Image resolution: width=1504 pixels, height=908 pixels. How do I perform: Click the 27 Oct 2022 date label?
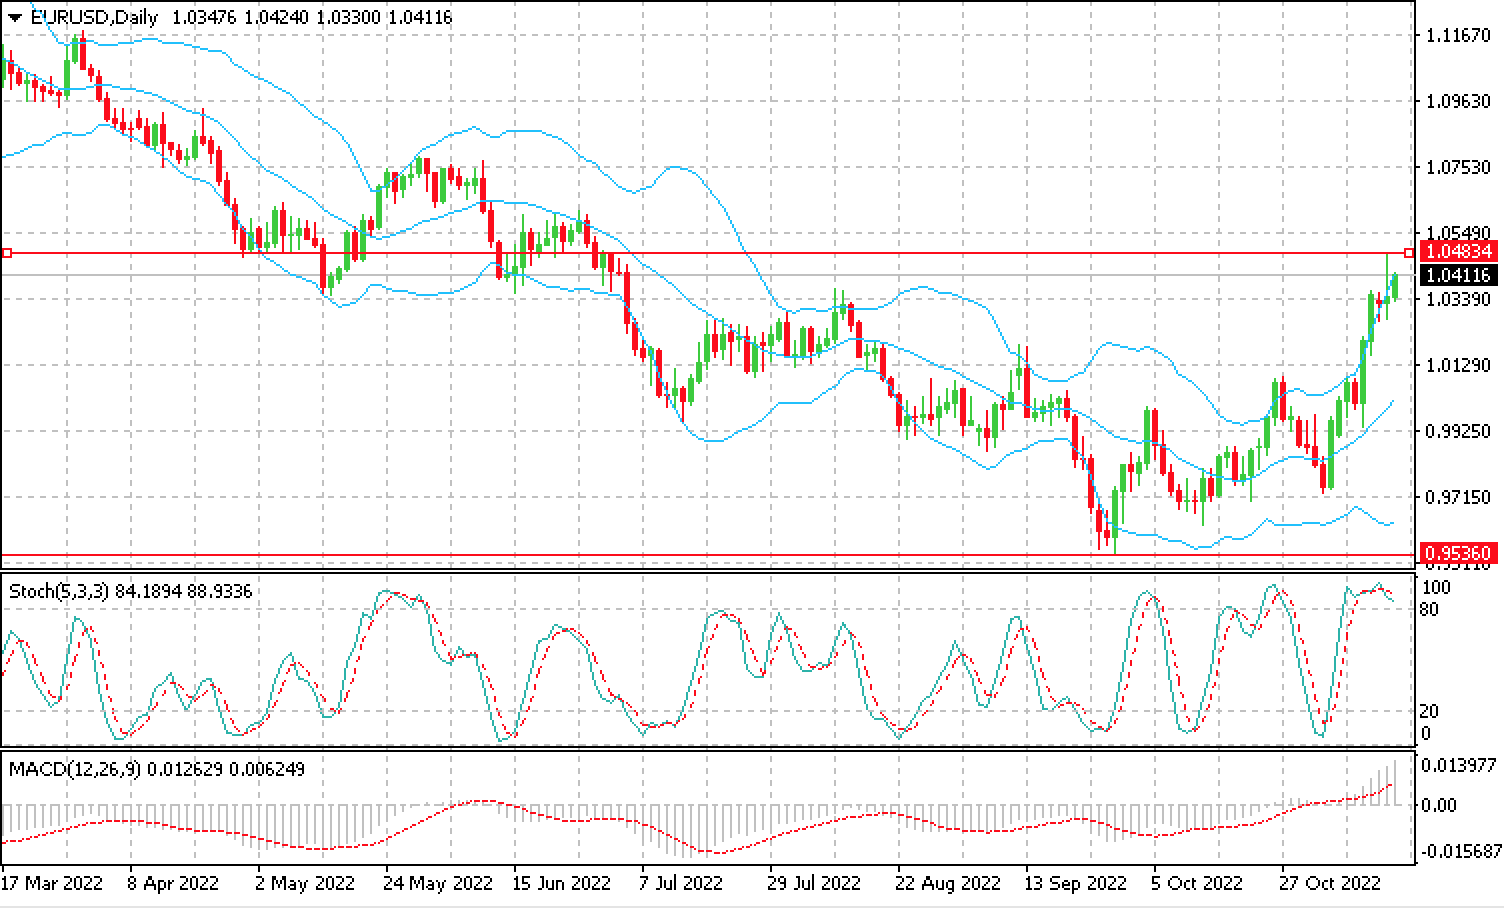pos(1331,884)
